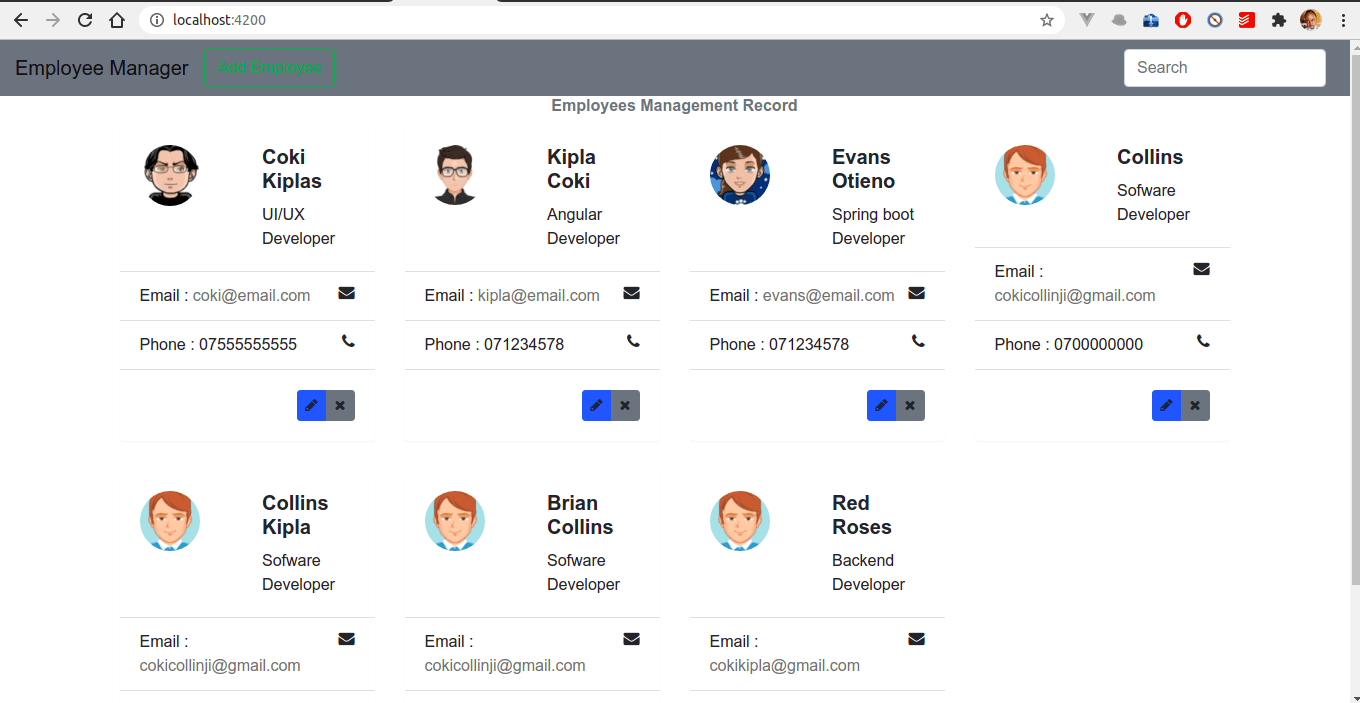Remove Collins via the X delete icon
This screenshot has width=1360, height=703.
(x=1195, y=405)
